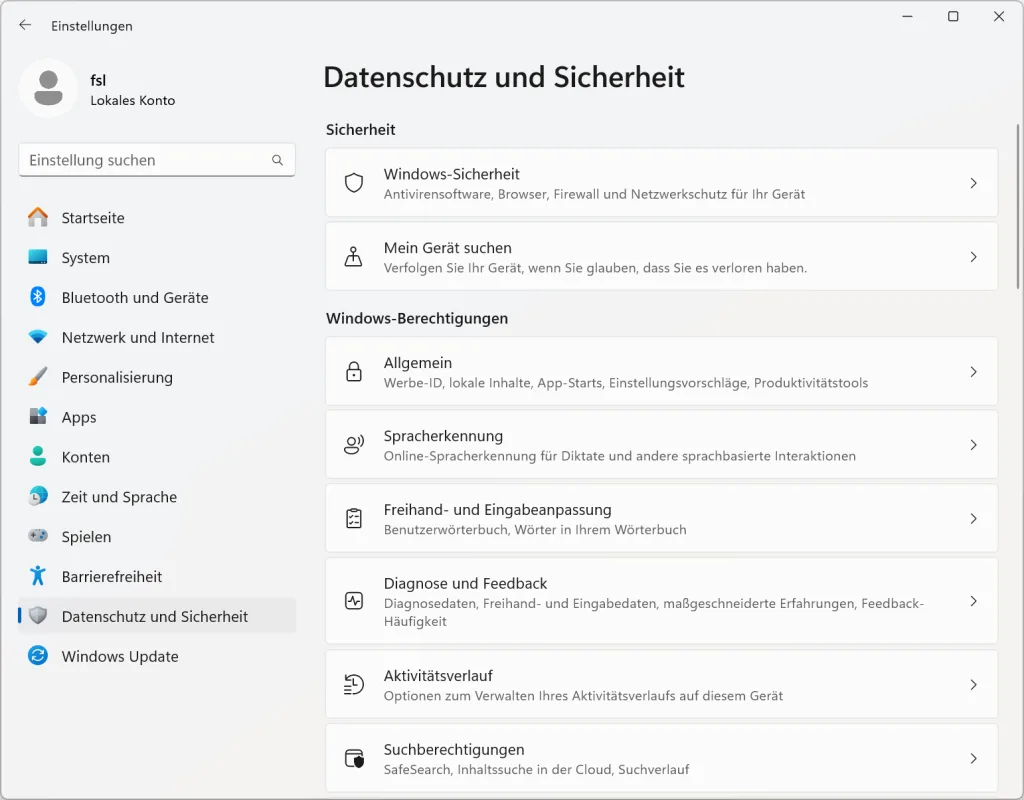The image size is (1024, 800).
Task: Go to Netzwerk und Internet
Action: click(x=137, y=338)
